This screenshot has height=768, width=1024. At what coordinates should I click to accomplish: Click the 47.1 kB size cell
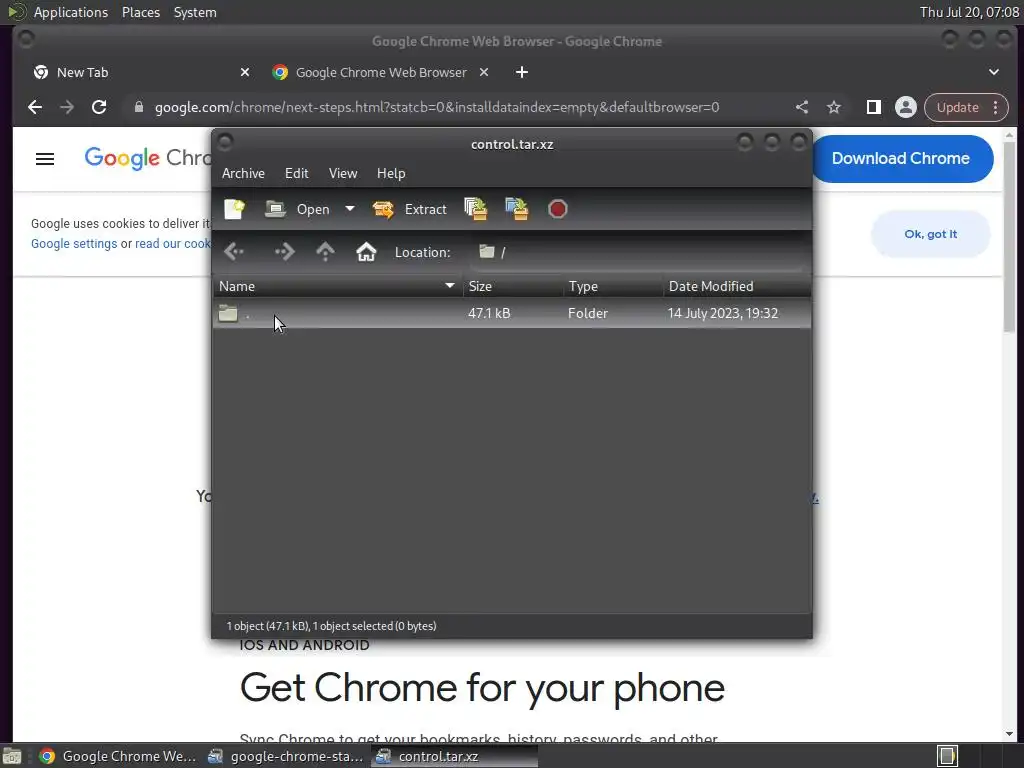489,313
